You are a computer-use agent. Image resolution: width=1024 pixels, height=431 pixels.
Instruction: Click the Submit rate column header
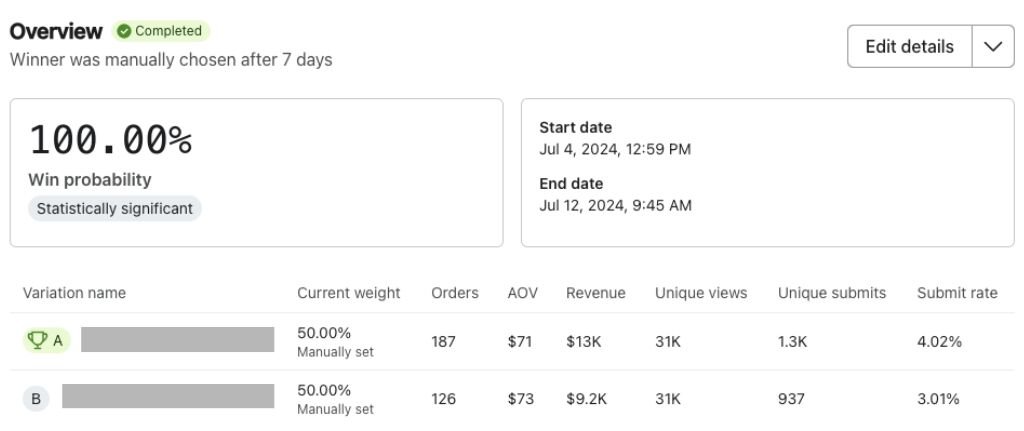[x=957, y=293]
